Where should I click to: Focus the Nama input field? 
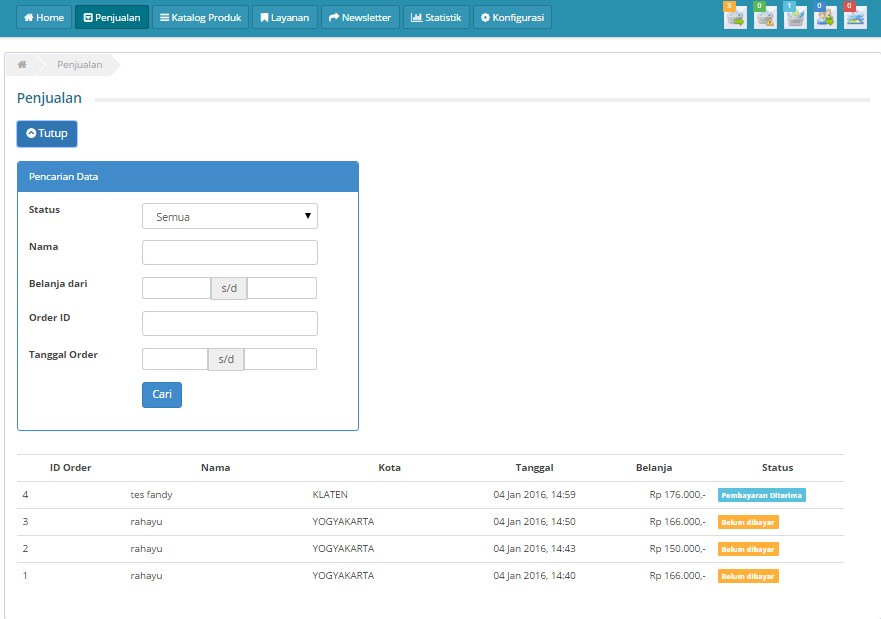coord(230,252)
